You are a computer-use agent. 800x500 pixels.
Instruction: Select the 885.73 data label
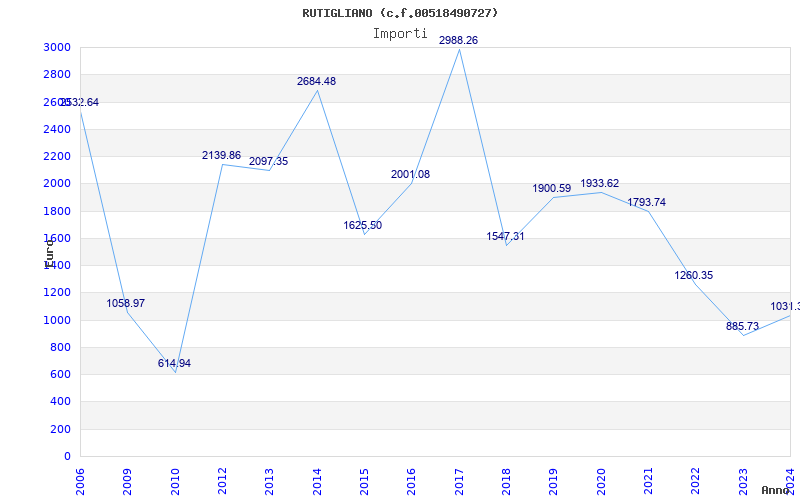click(742, 326)
